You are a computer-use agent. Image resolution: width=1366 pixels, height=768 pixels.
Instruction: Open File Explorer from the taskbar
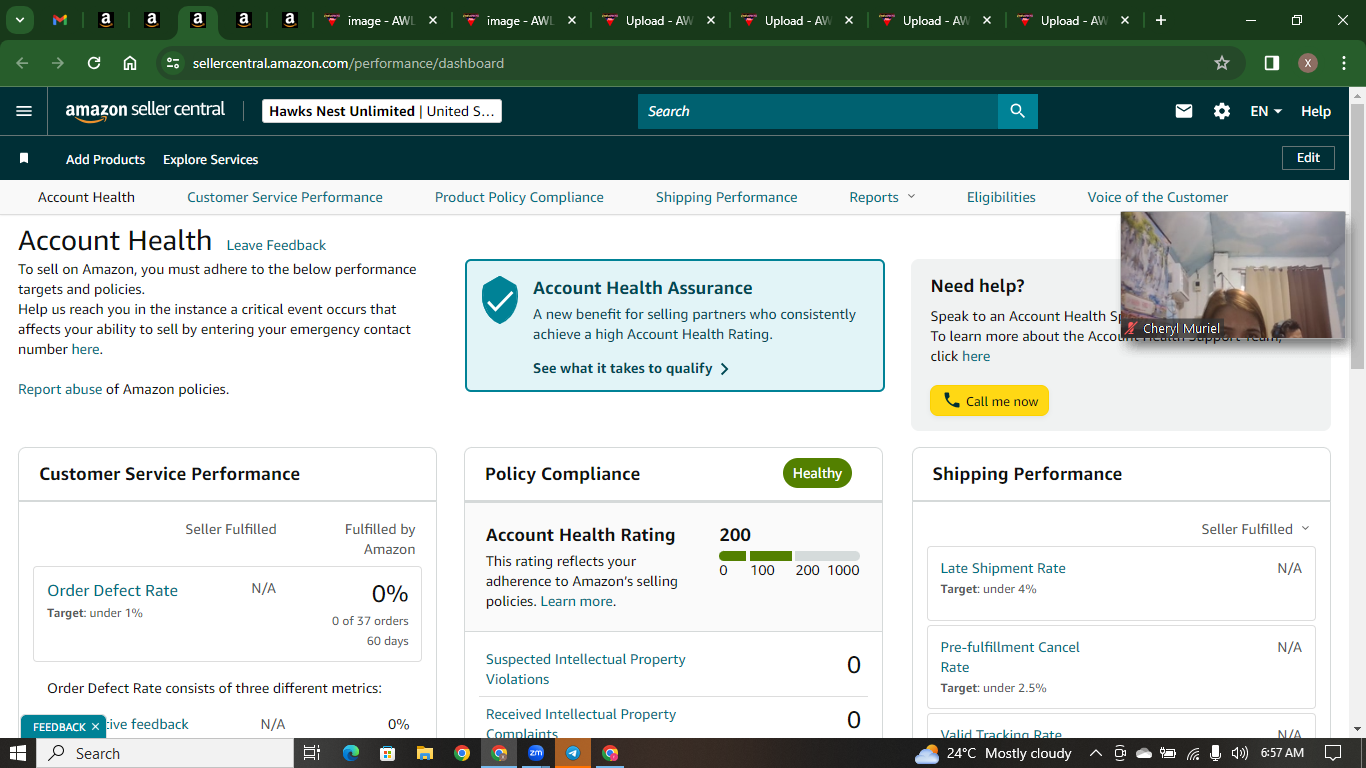tap(424, 753)
